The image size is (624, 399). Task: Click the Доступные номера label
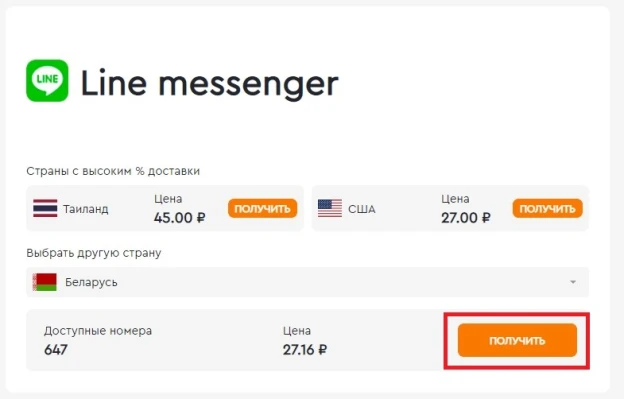pos(98,331)
